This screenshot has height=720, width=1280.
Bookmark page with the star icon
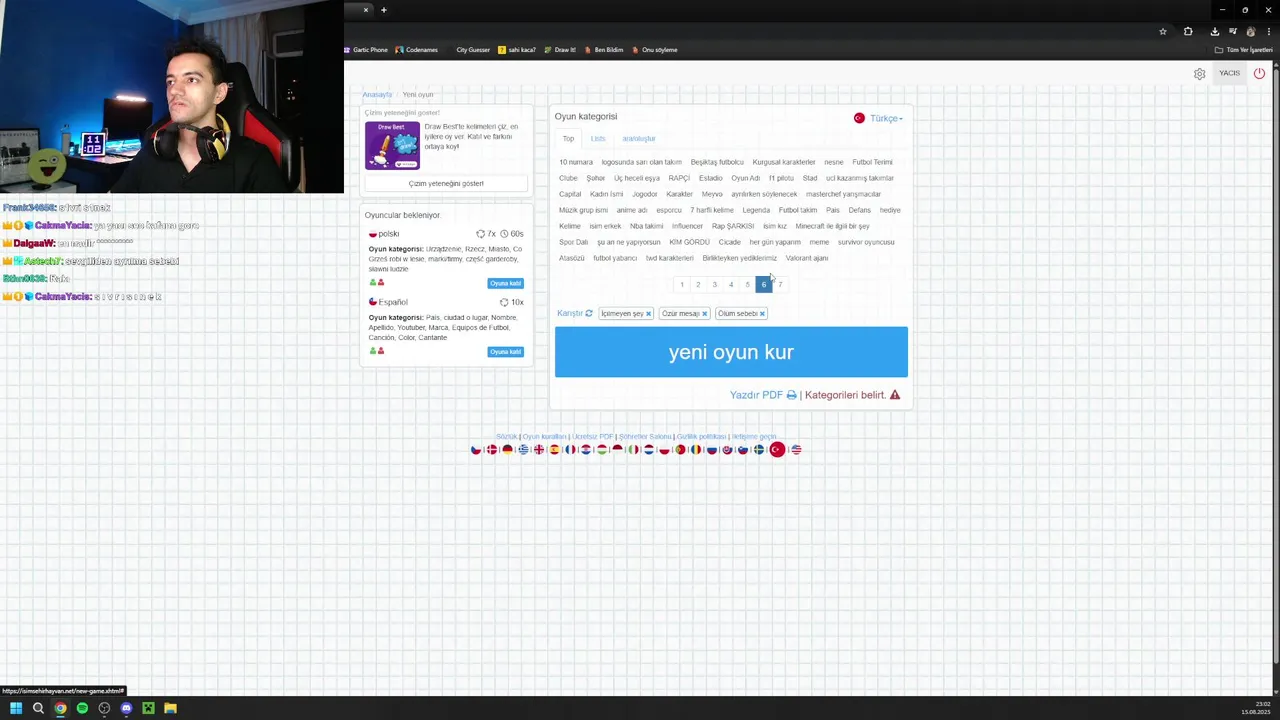(1162, 32)
